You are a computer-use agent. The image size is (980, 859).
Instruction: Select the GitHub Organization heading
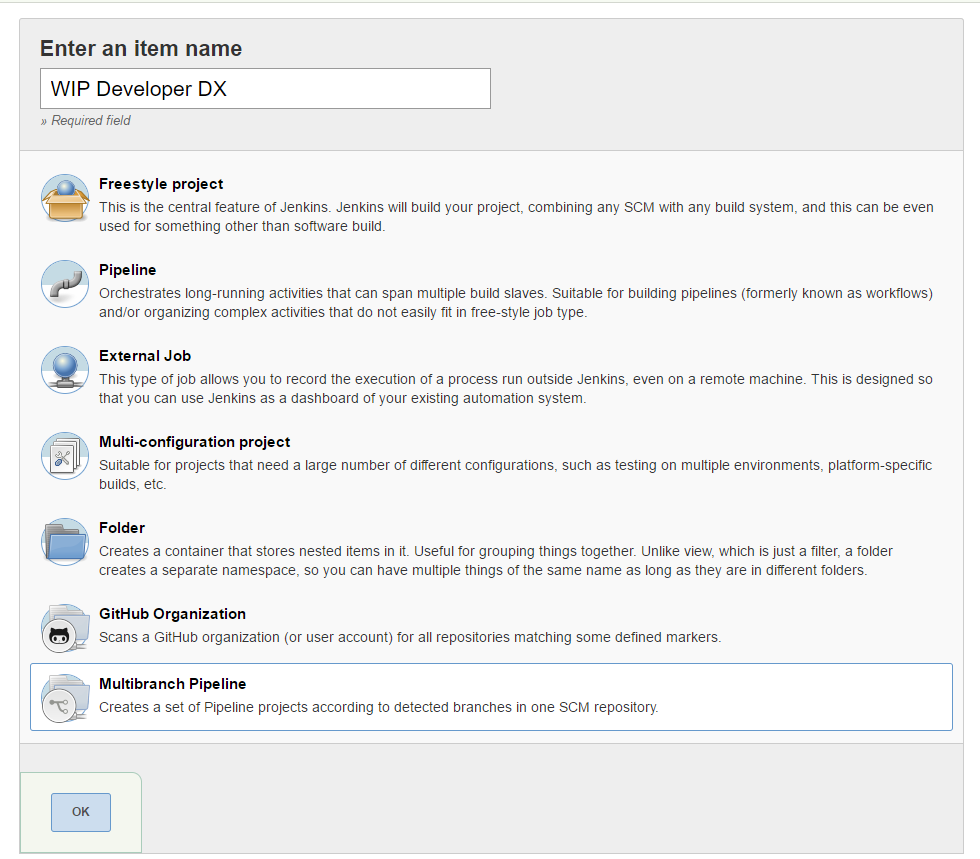click(172, 613)
